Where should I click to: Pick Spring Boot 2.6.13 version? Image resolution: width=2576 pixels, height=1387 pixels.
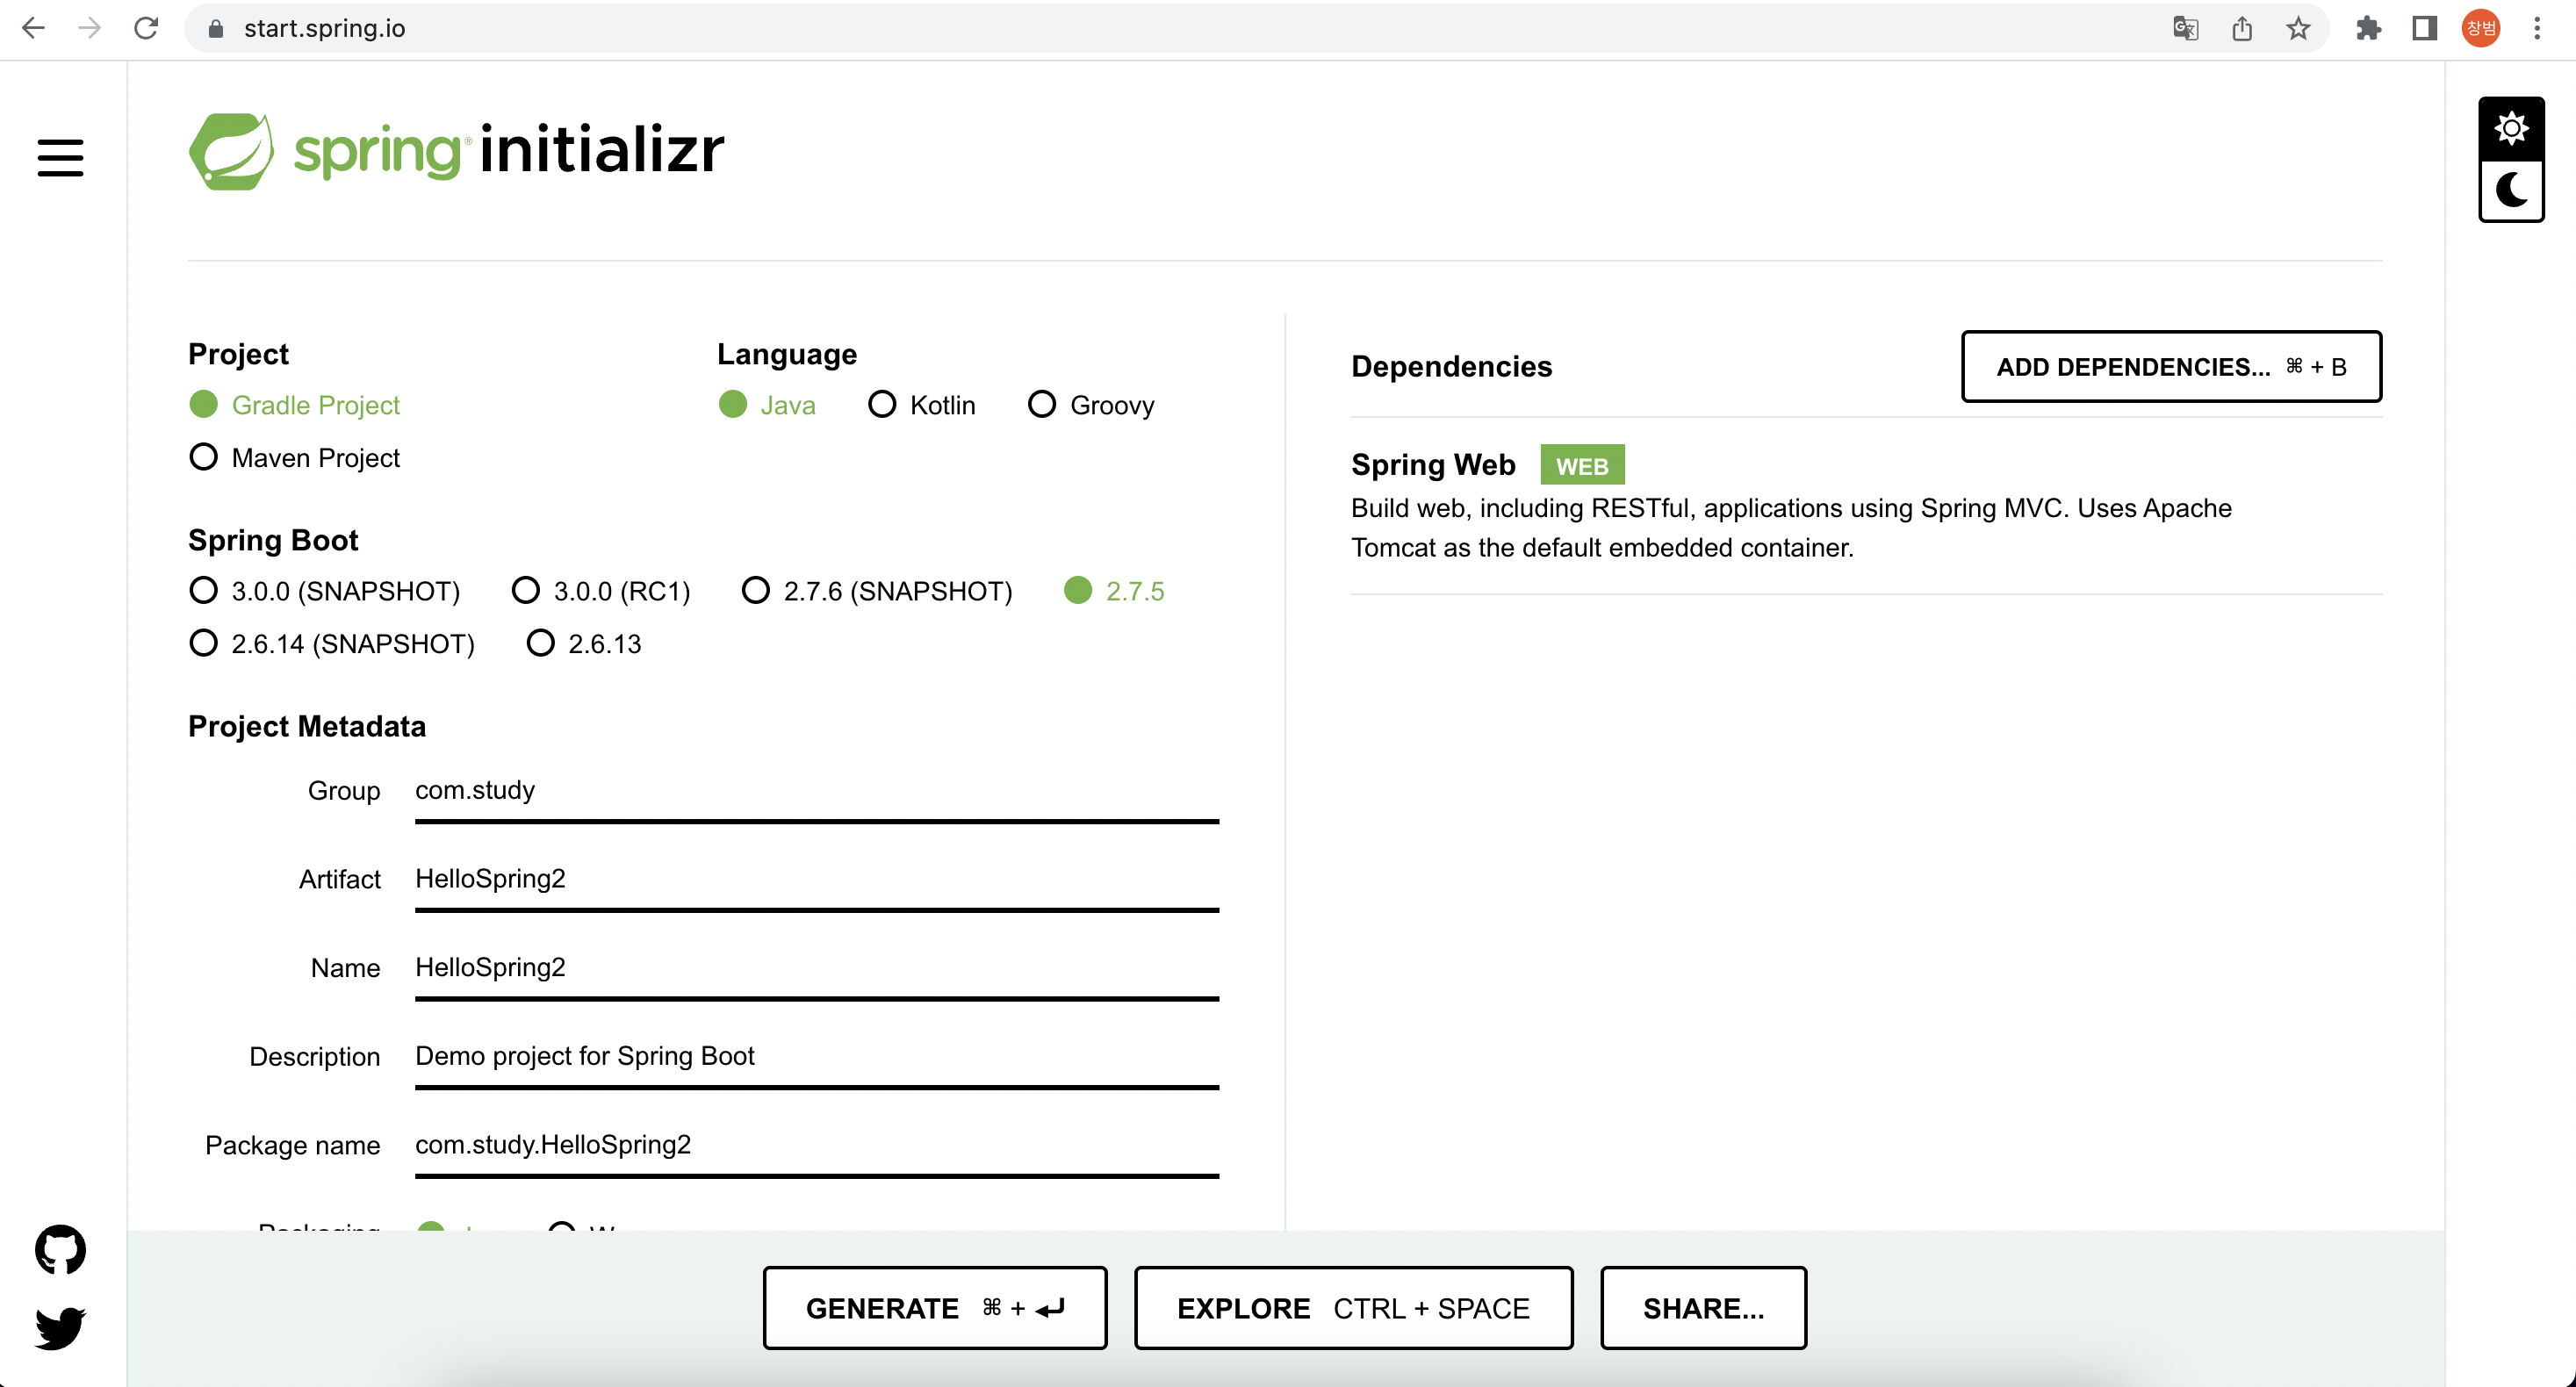click(x=541, y=643)
